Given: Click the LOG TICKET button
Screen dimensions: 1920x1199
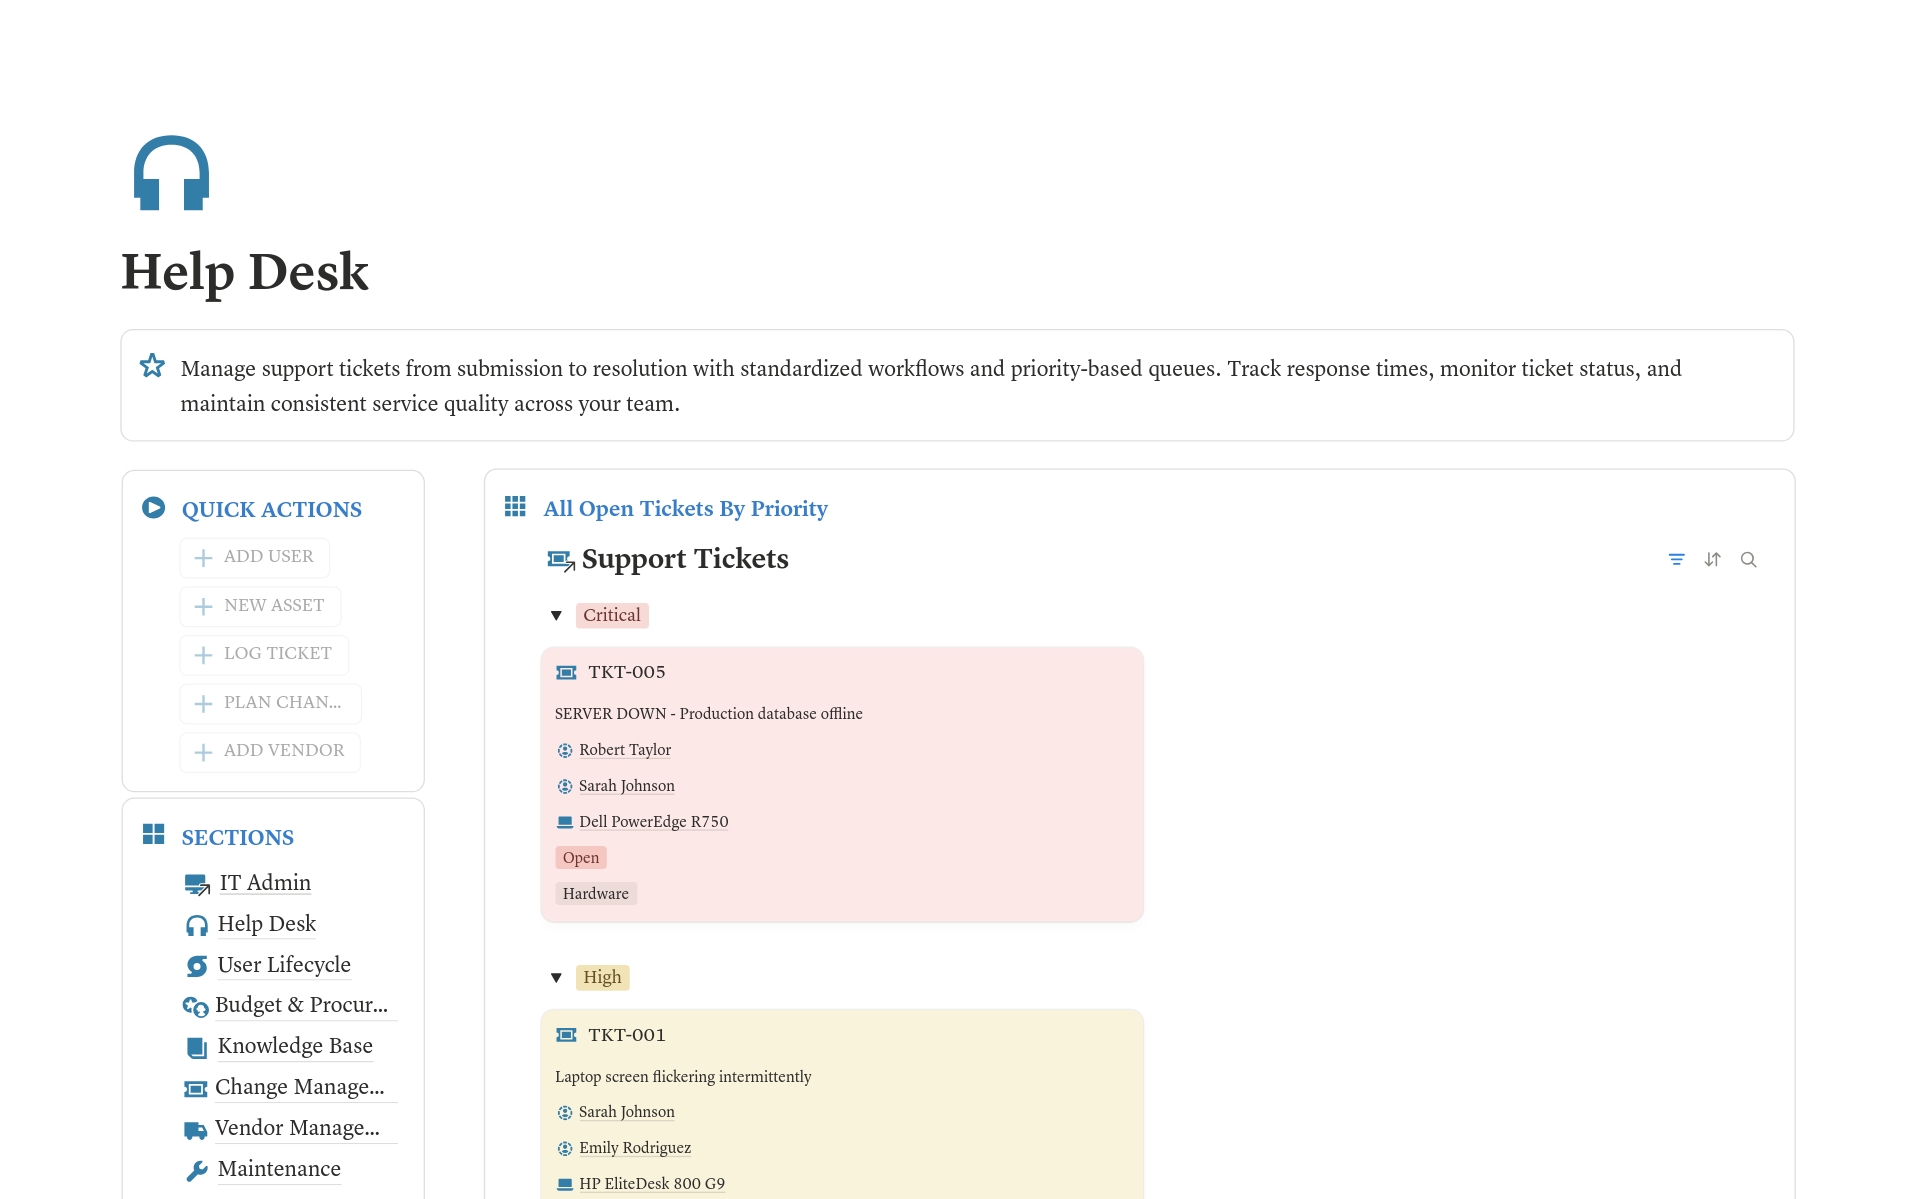Looking at the screenshot, I should click(264, 654).
